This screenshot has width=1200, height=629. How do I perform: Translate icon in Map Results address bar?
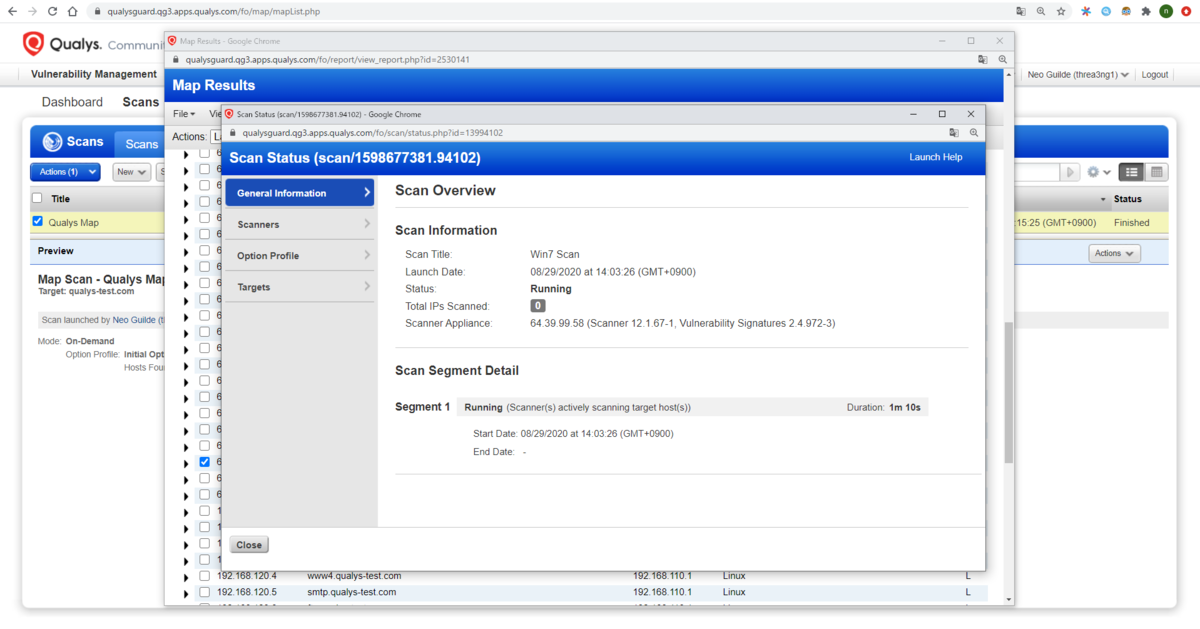(x=983, y=59)
